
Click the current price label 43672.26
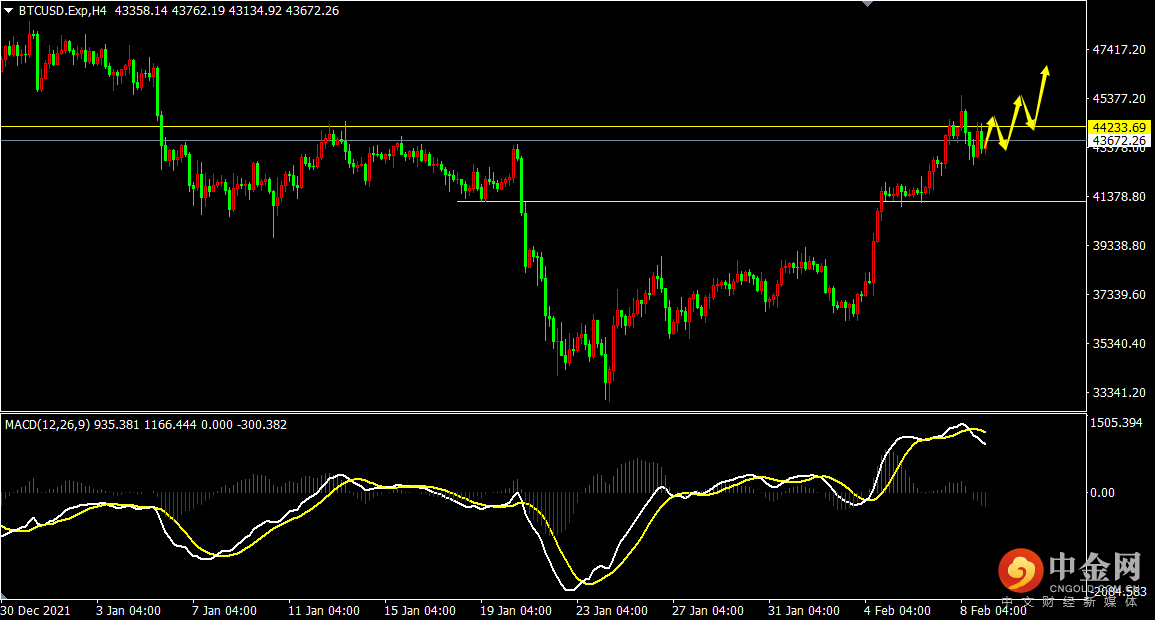coord(1119,141)
